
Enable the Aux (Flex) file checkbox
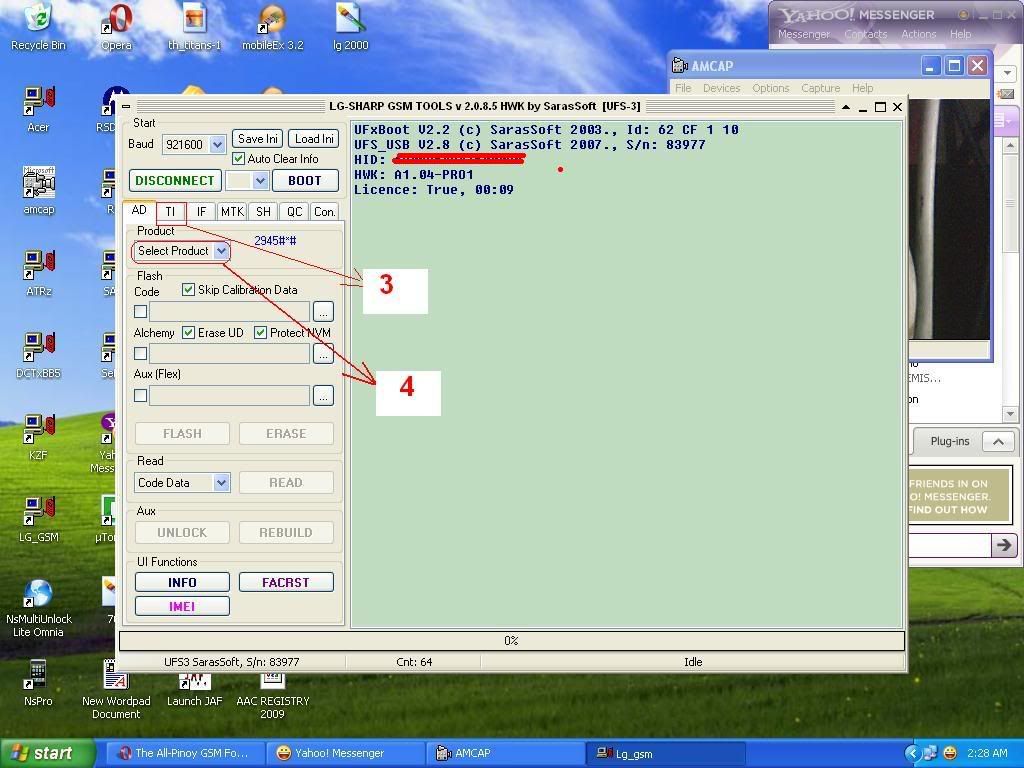[x=140, y=395]
